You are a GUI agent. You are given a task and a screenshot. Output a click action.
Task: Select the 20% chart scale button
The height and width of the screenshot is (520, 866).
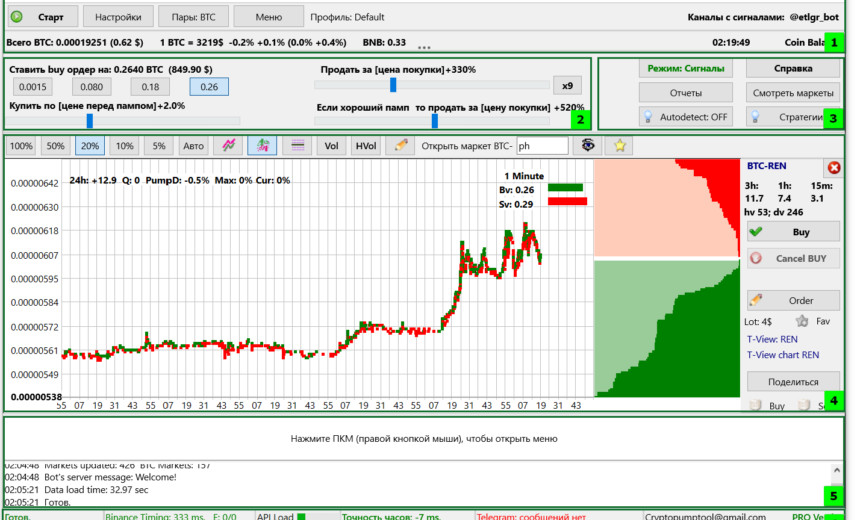[x=89, y=146]
